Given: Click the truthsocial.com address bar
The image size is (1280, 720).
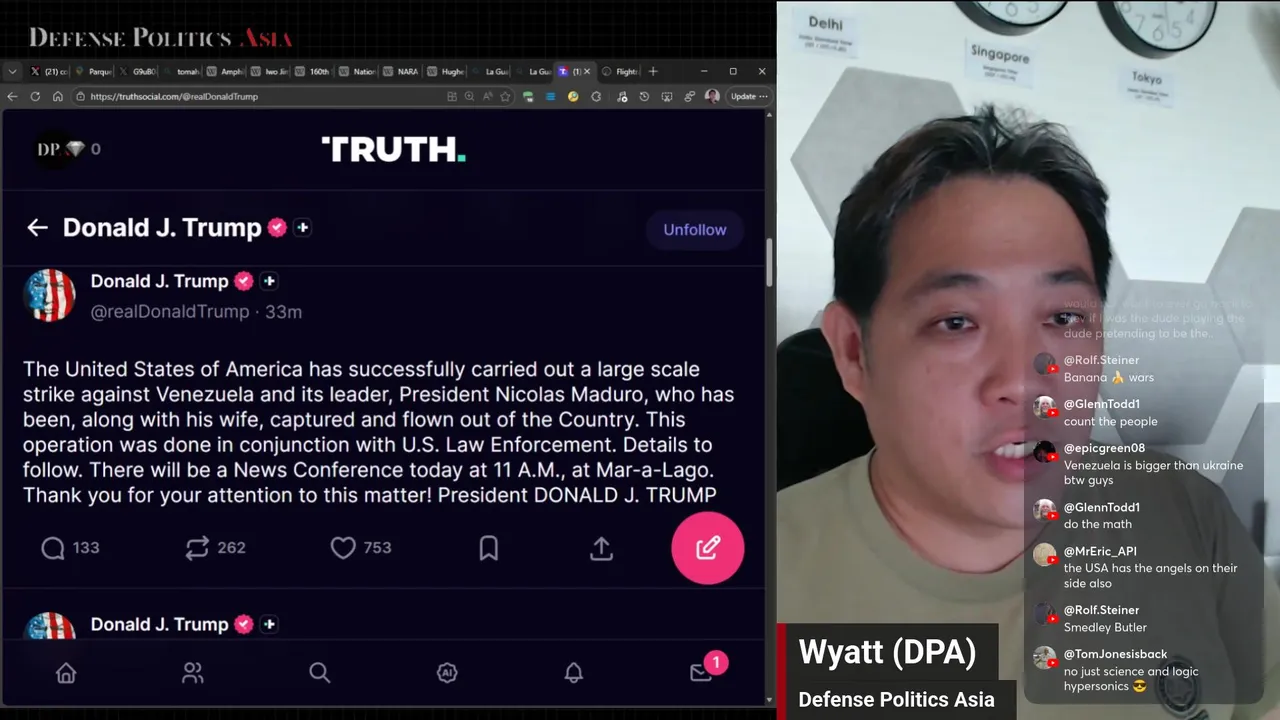Looking at the screenshot, I should 260,96.
